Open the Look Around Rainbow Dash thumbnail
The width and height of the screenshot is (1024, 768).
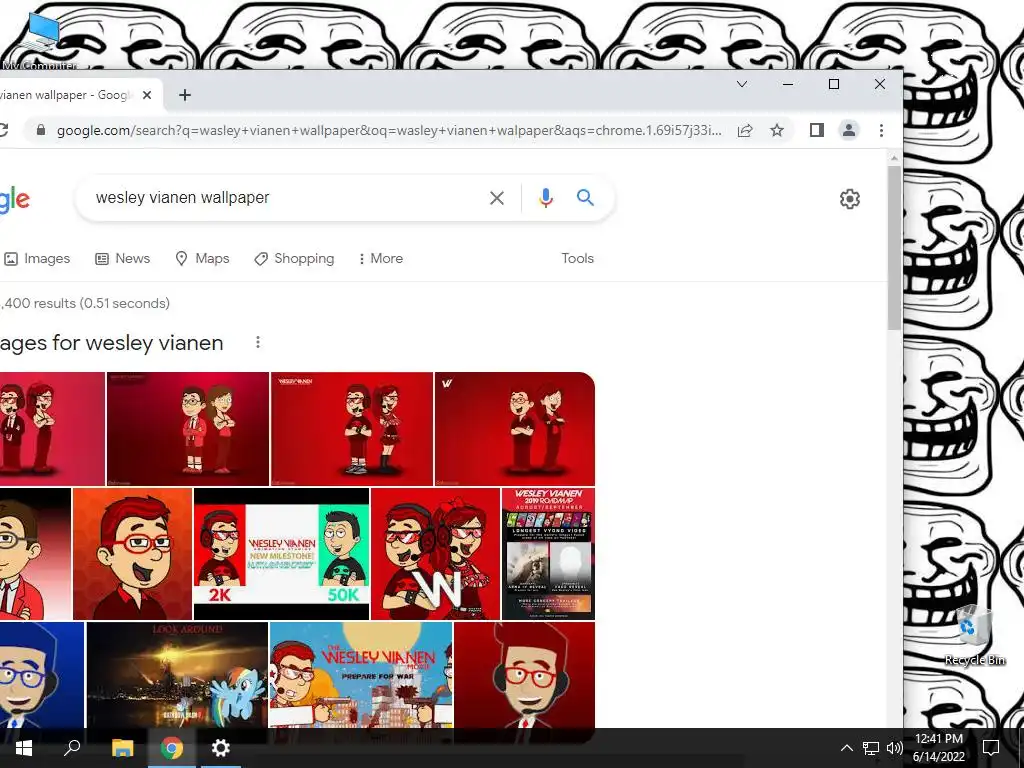tap(177, 675)
